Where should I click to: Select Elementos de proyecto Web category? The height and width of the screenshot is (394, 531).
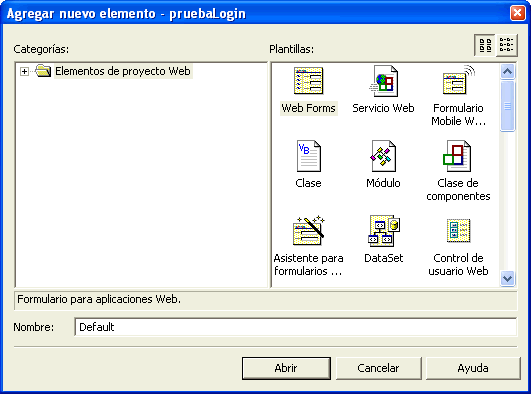coord(123,71)
